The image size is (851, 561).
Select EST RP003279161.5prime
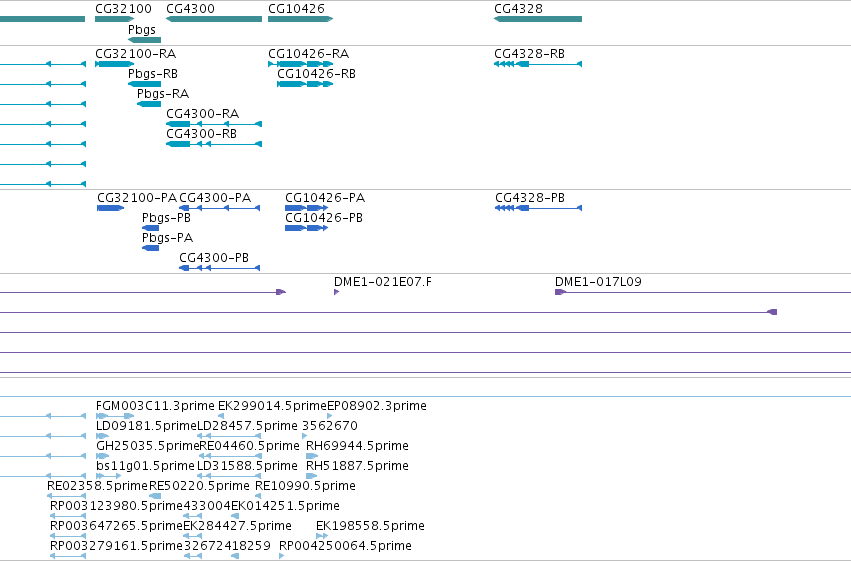pyautogui.click(x=68, y=556)
